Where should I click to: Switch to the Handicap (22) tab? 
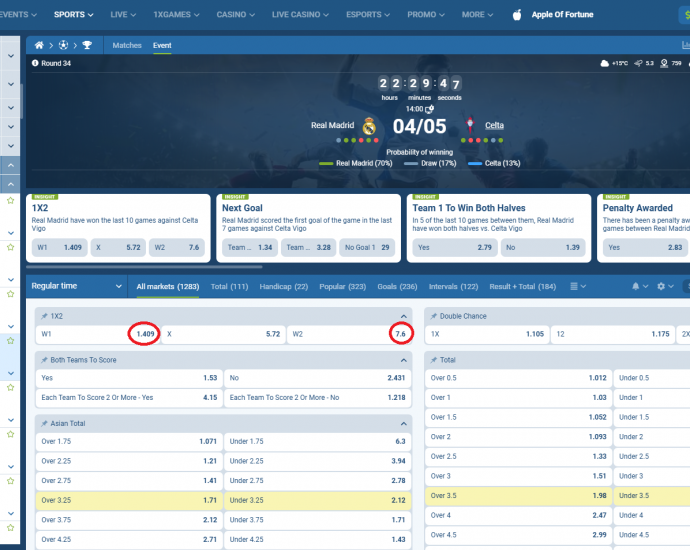(283, 286)
